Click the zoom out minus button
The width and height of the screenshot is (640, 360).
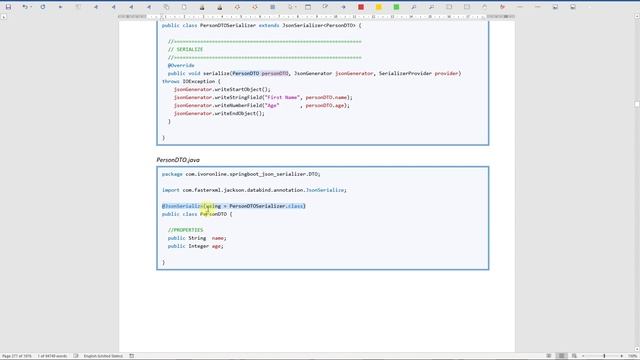583,356
